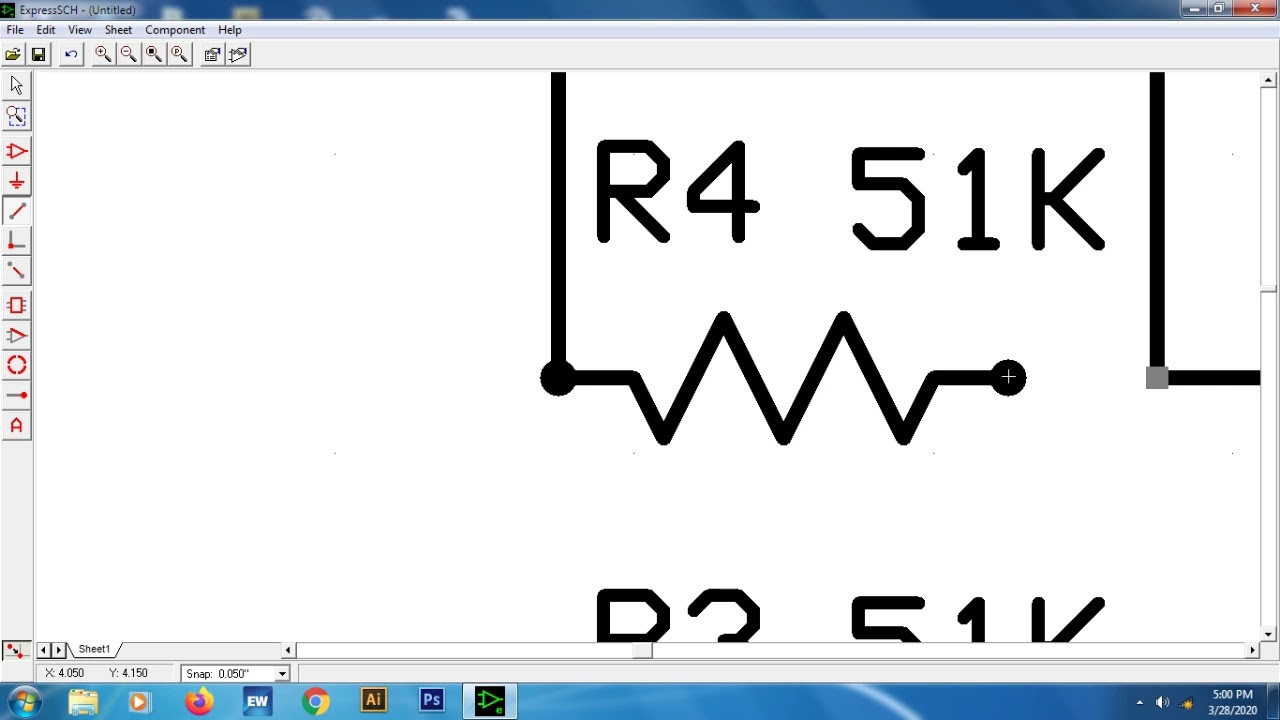Screen dimensions: 1280x720
Task: Select the zoom-to-selection box tool
Action: [x=16, y=117]
